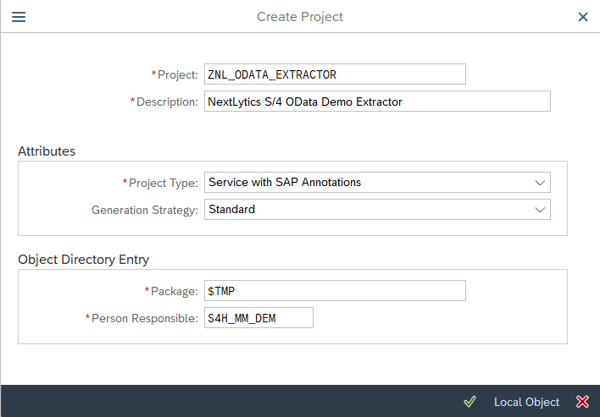
Task: Click the Package label
Action: click(x=174, y=291)
